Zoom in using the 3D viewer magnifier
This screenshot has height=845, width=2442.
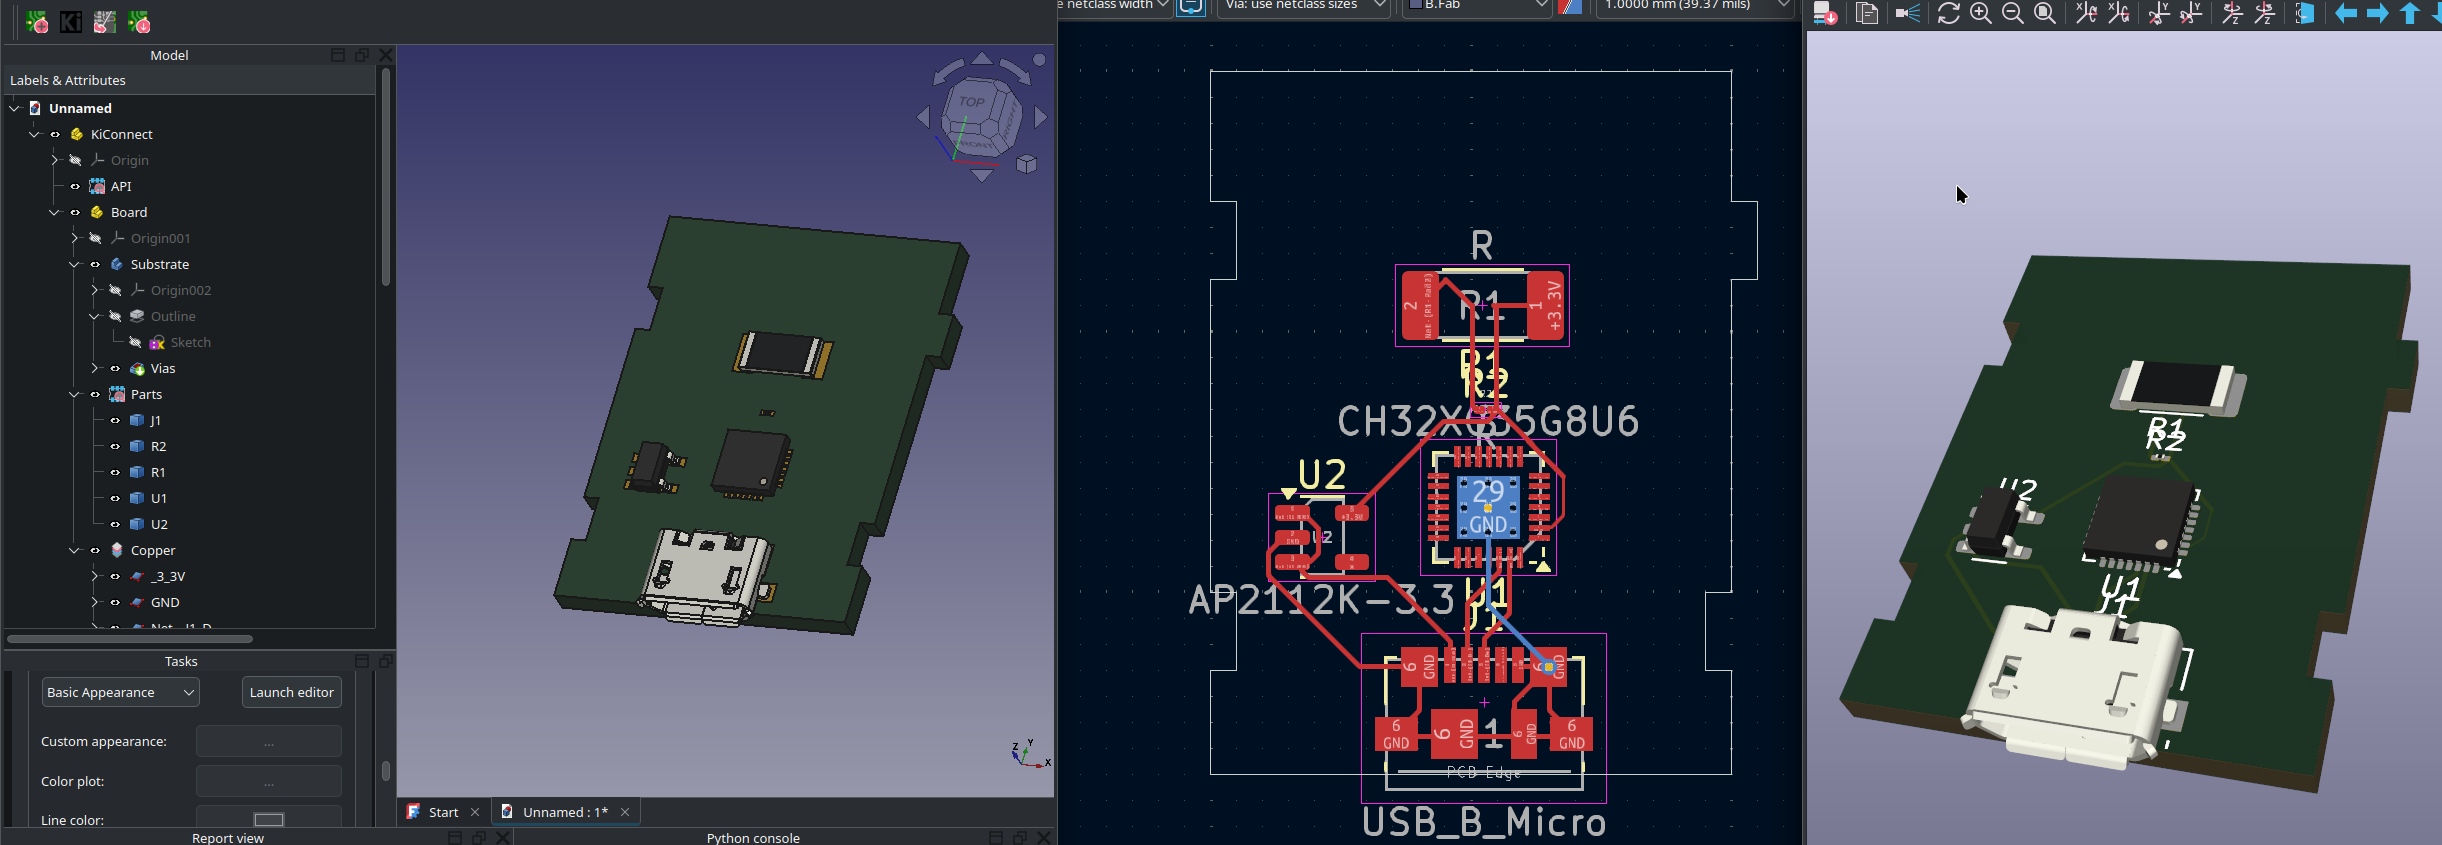(x=1980, y=14)
